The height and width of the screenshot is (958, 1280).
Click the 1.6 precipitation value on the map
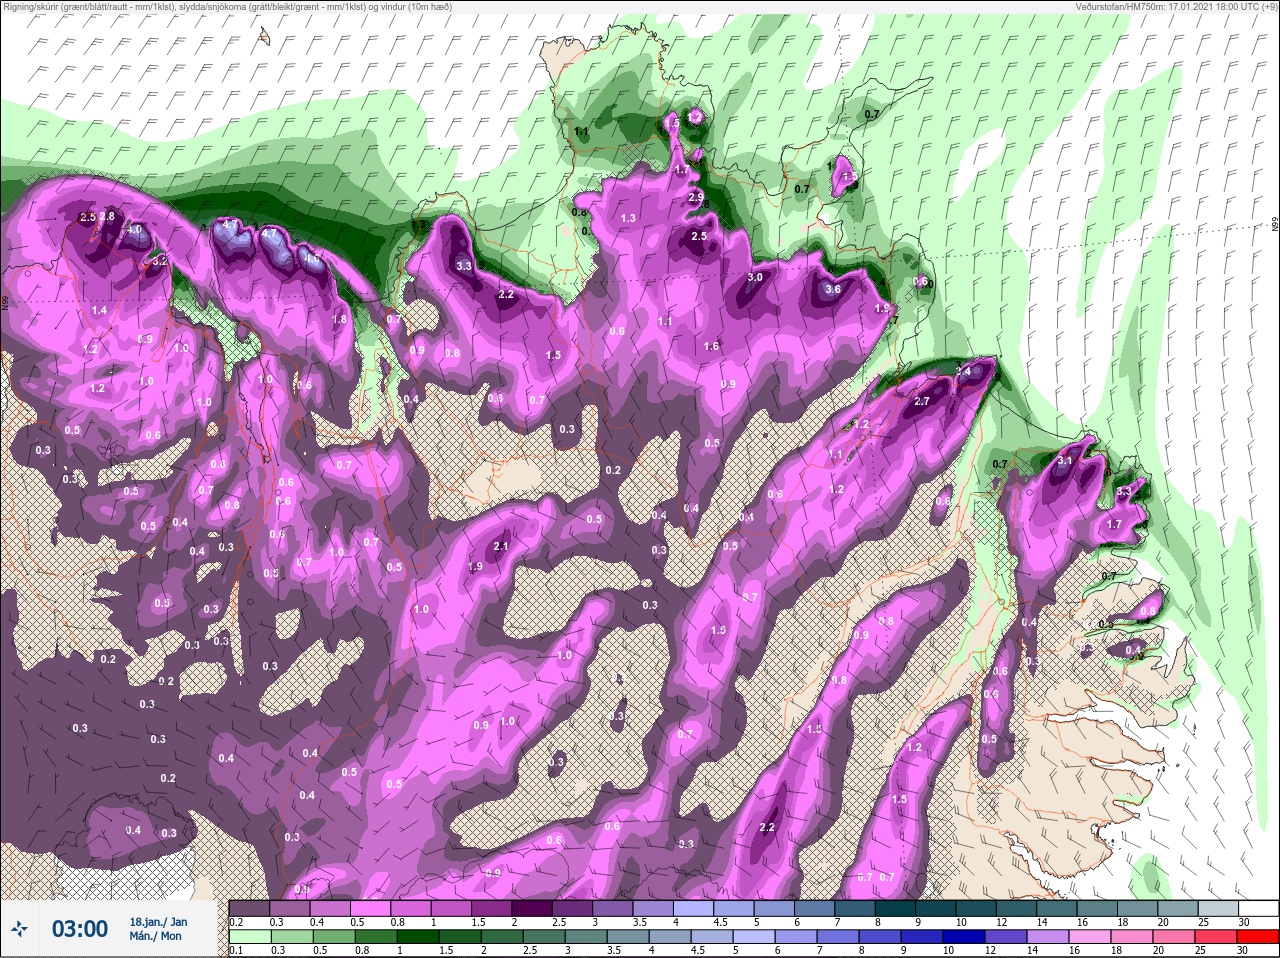tap(712, 347)
